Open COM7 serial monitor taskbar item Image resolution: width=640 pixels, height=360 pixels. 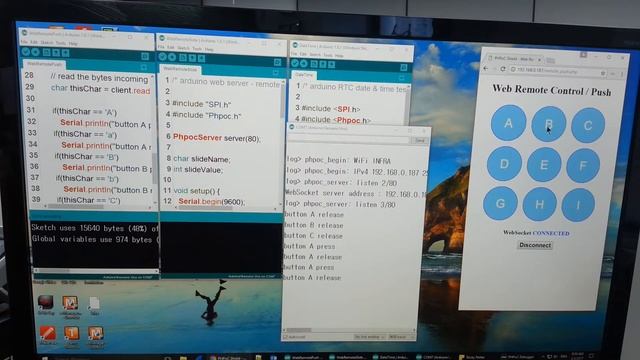click(434, 357)
